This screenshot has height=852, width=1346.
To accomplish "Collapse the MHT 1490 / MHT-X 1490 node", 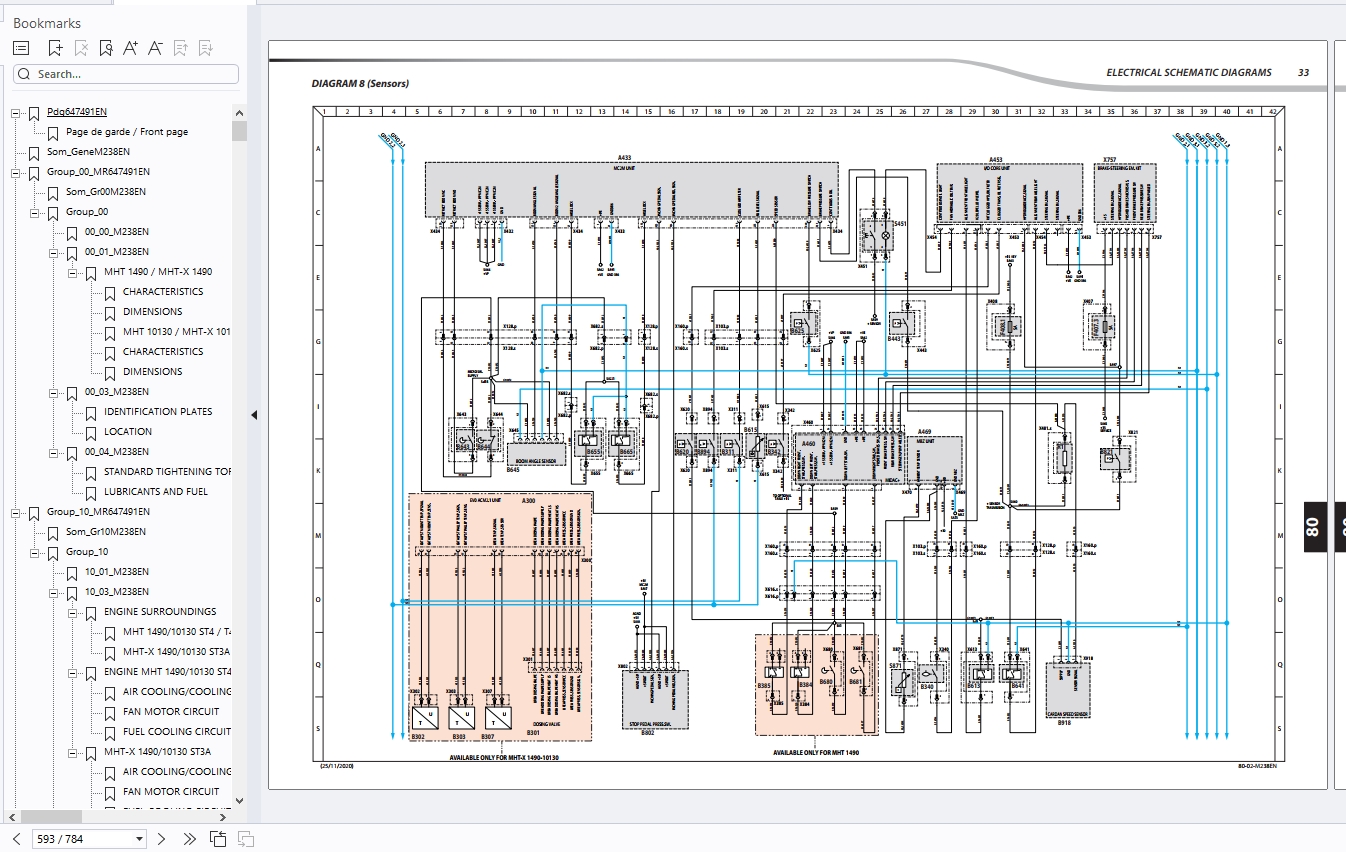I will click(72, 272).
